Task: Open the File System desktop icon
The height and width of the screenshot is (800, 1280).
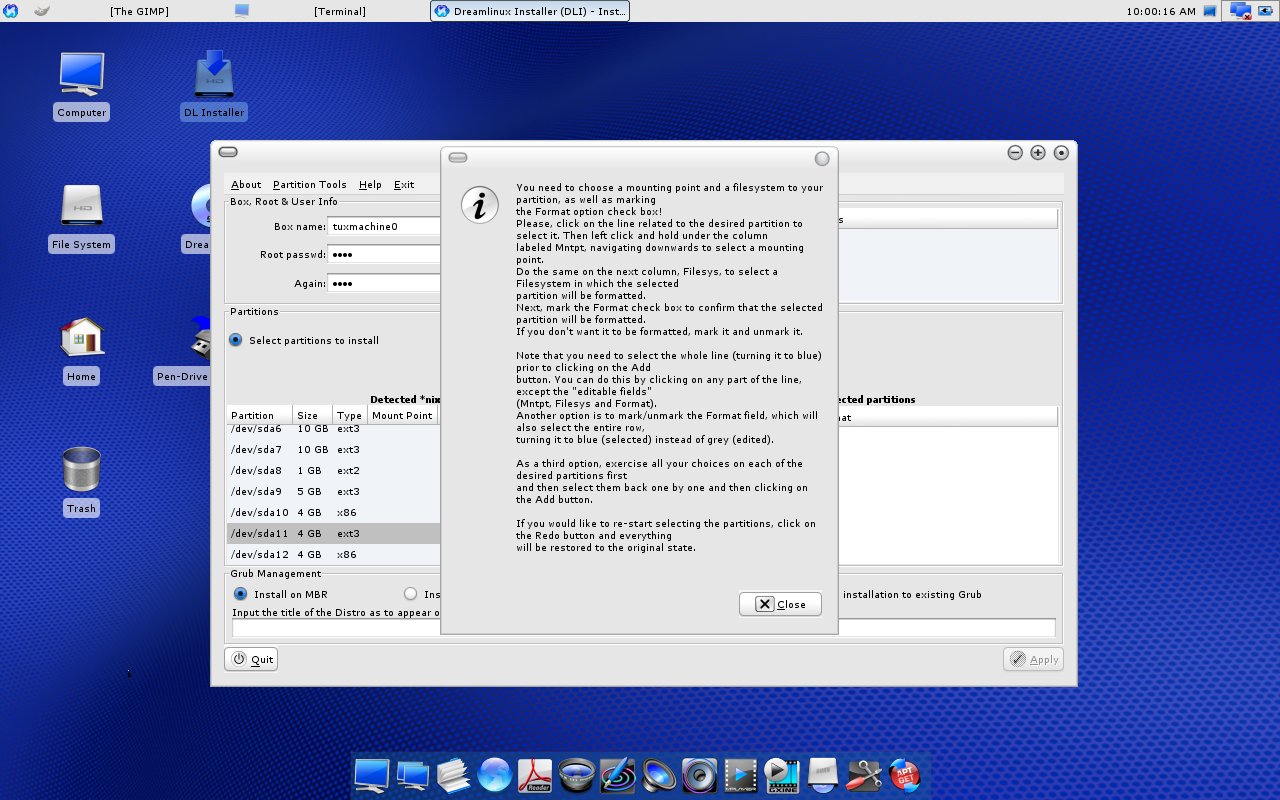Action: [x=81, y=217]
